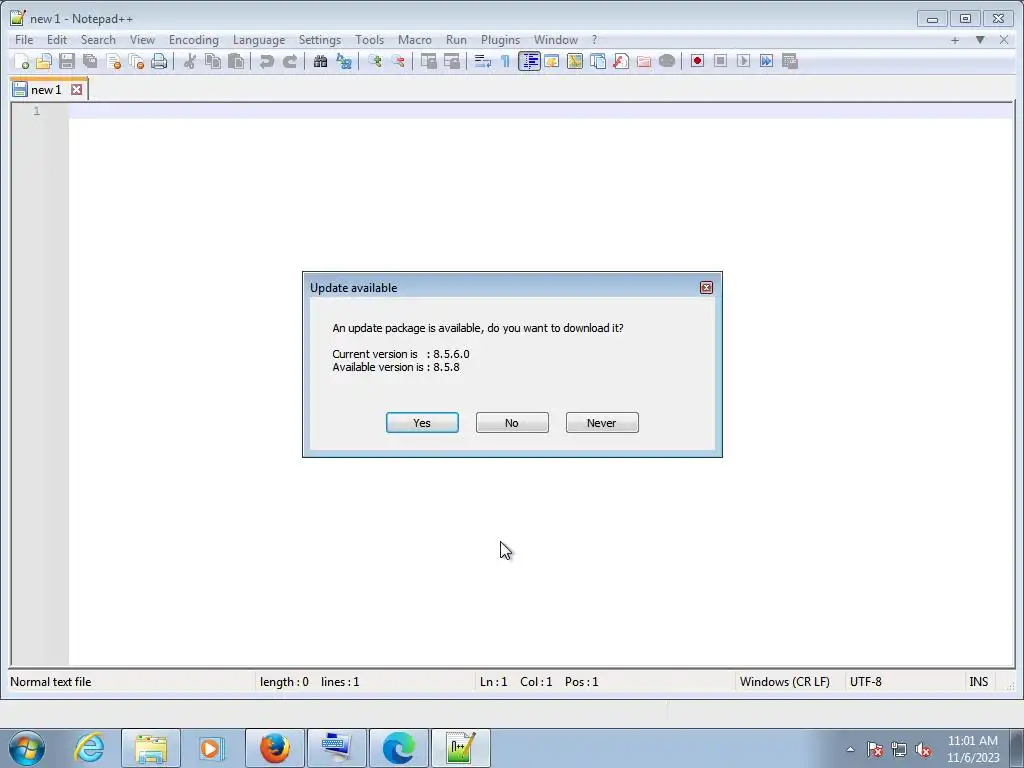The image size is (1024, 768).
Task: Click the Zoom In toolbar icon
Action: coord(375,61)
